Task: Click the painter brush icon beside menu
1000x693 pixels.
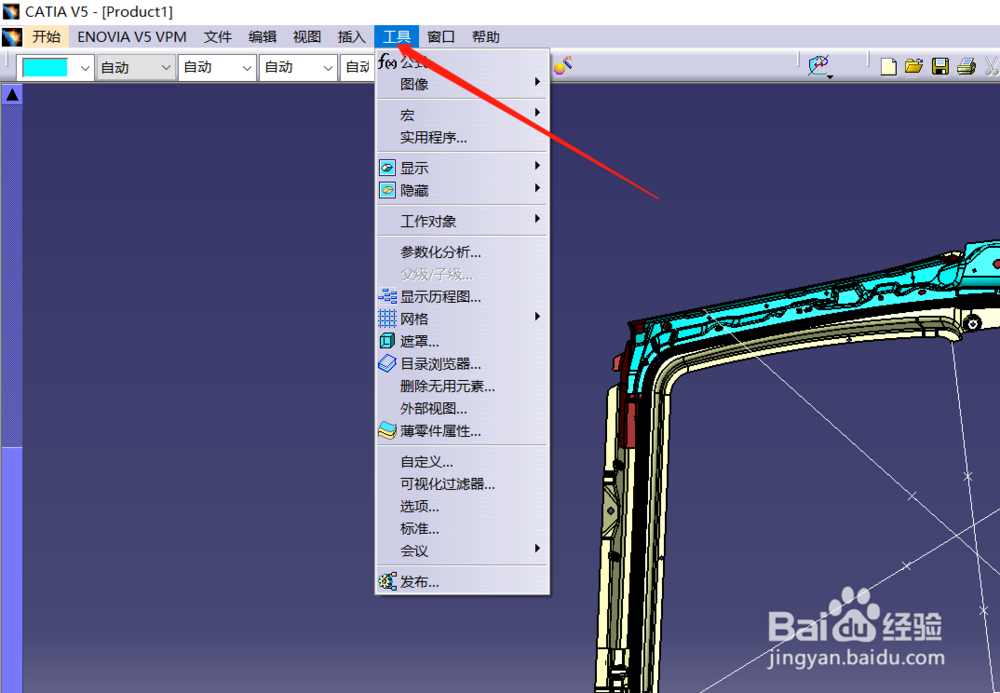Action: coord(562,65)
